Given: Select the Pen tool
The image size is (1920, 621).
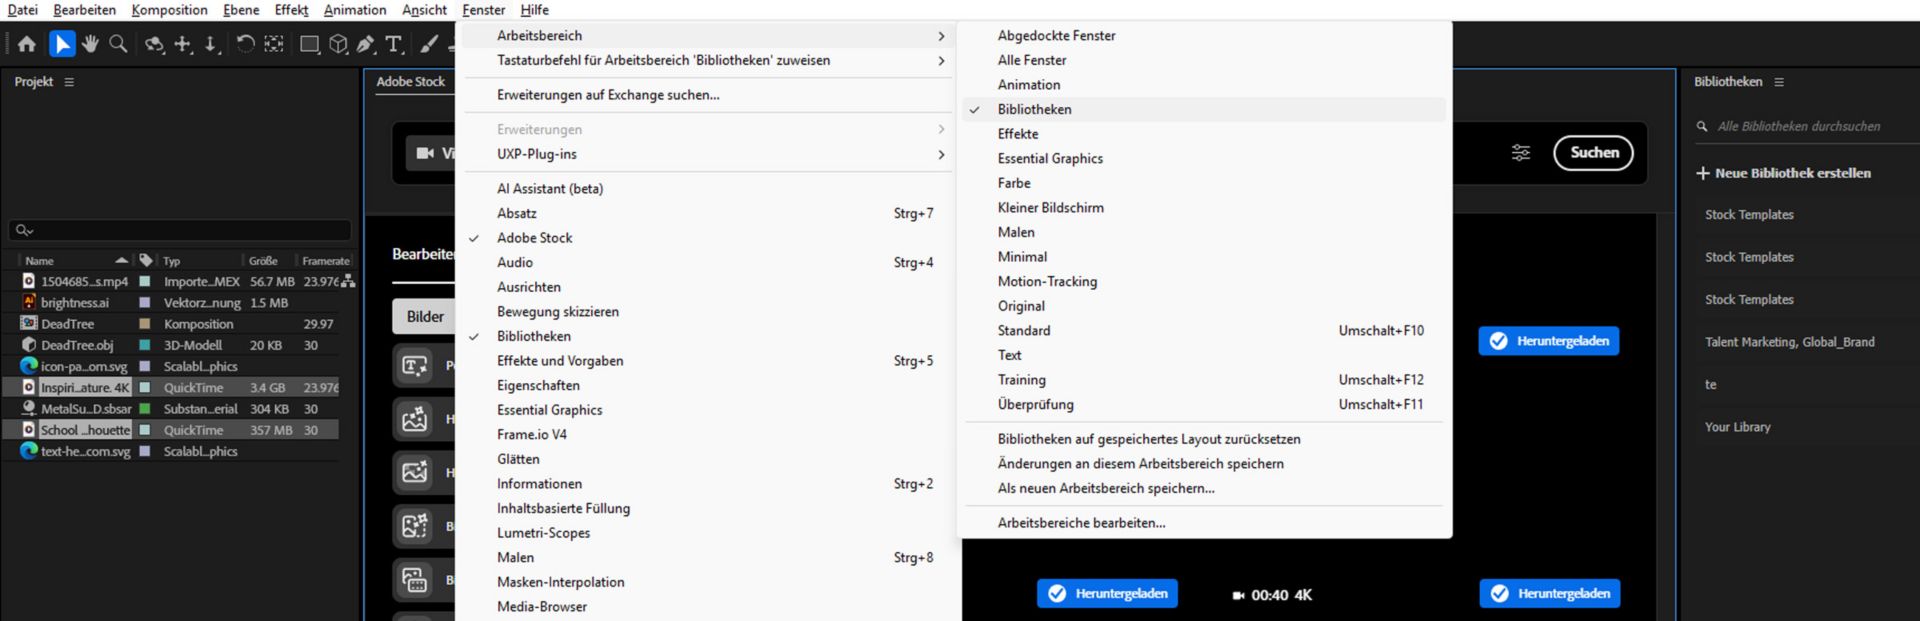Looking at the screenshot, I should click(x=366, y=44).
